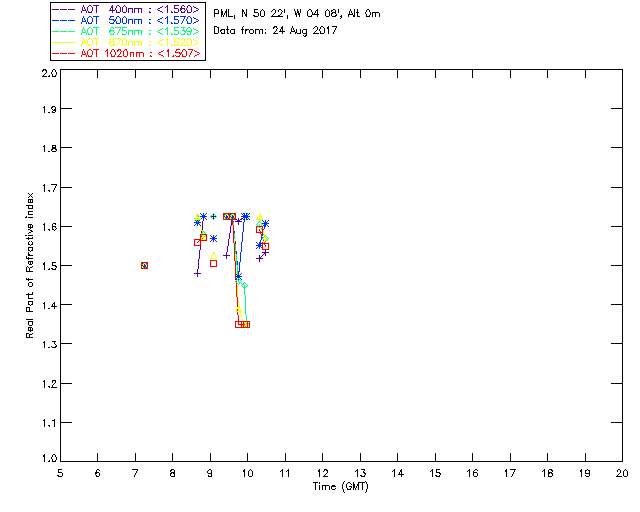Click the 15 tick label on time axis

click(x=435, y=473)
